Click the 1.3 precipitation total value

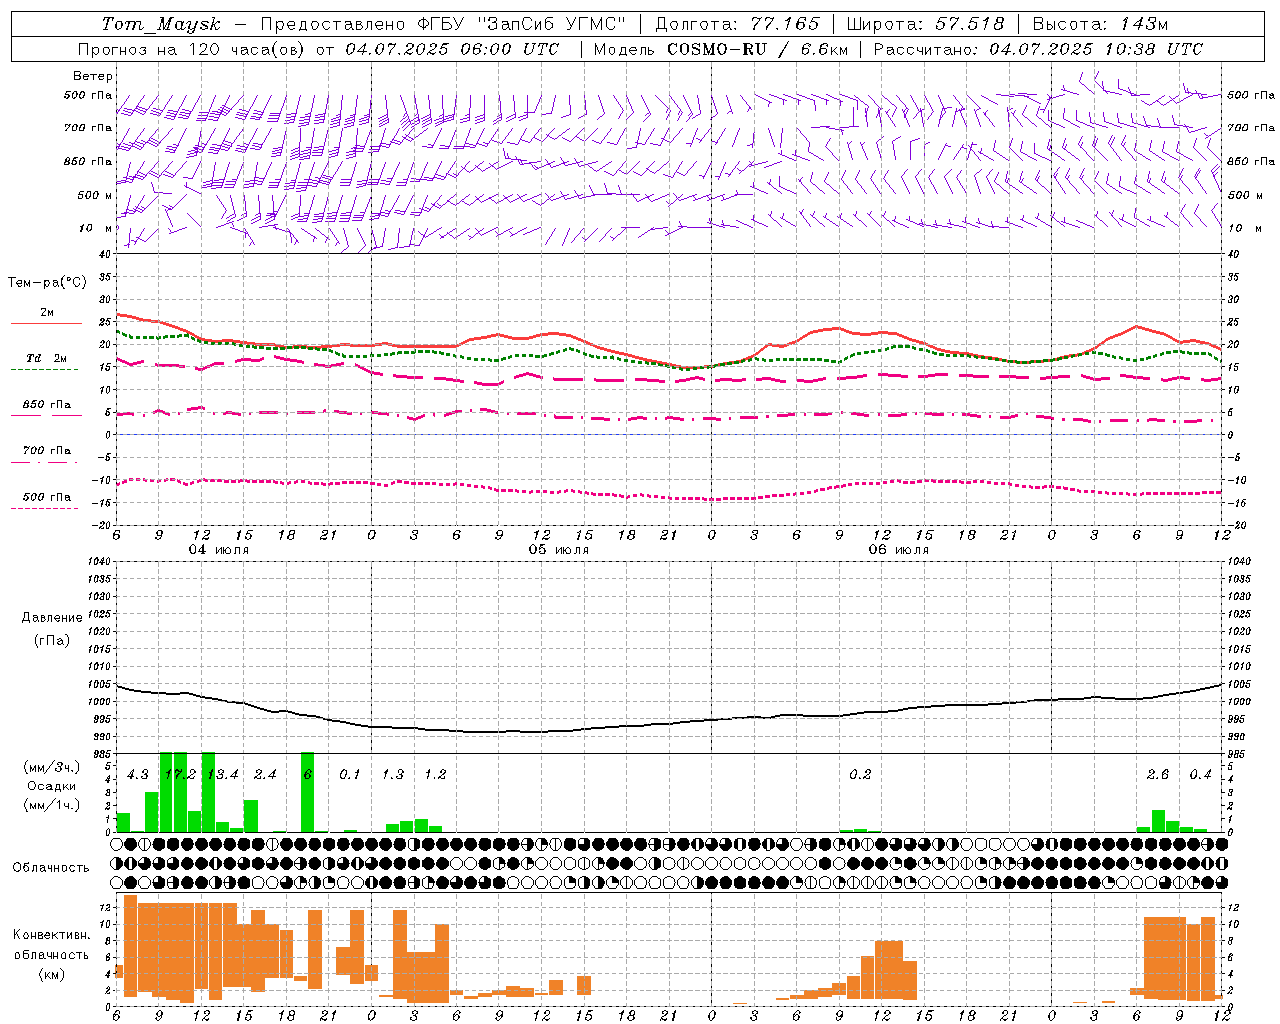point(393,775)
